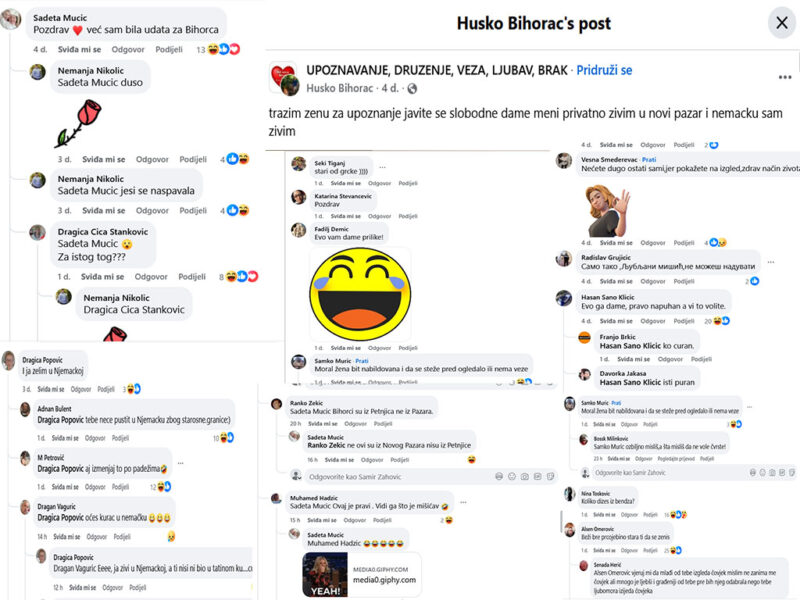
Task: Open options dots next to Muhamed Hadzic comment
Action: (463, 503)
